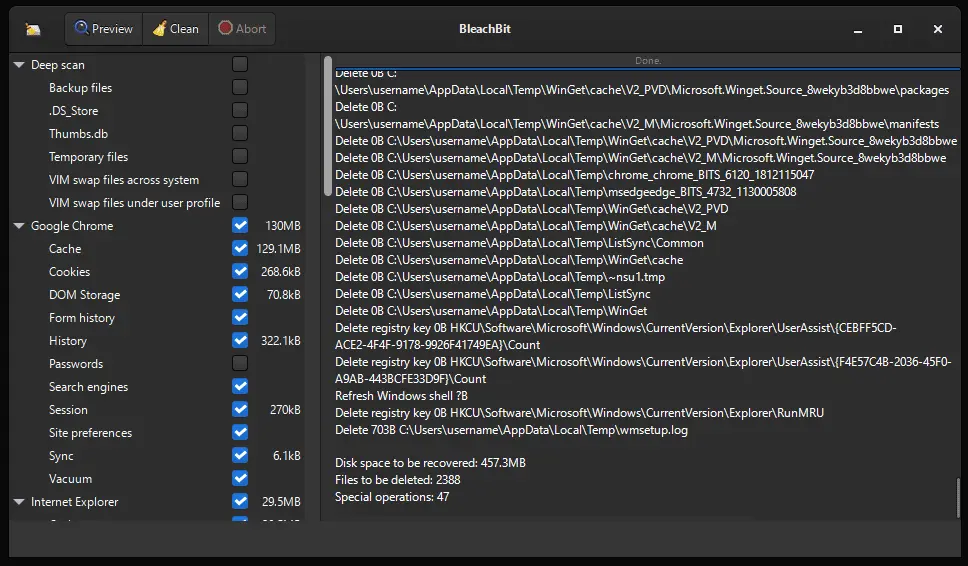Enable VIM swap files under user profile checkbox
The image size is (968, 566).
coord(240,202)
